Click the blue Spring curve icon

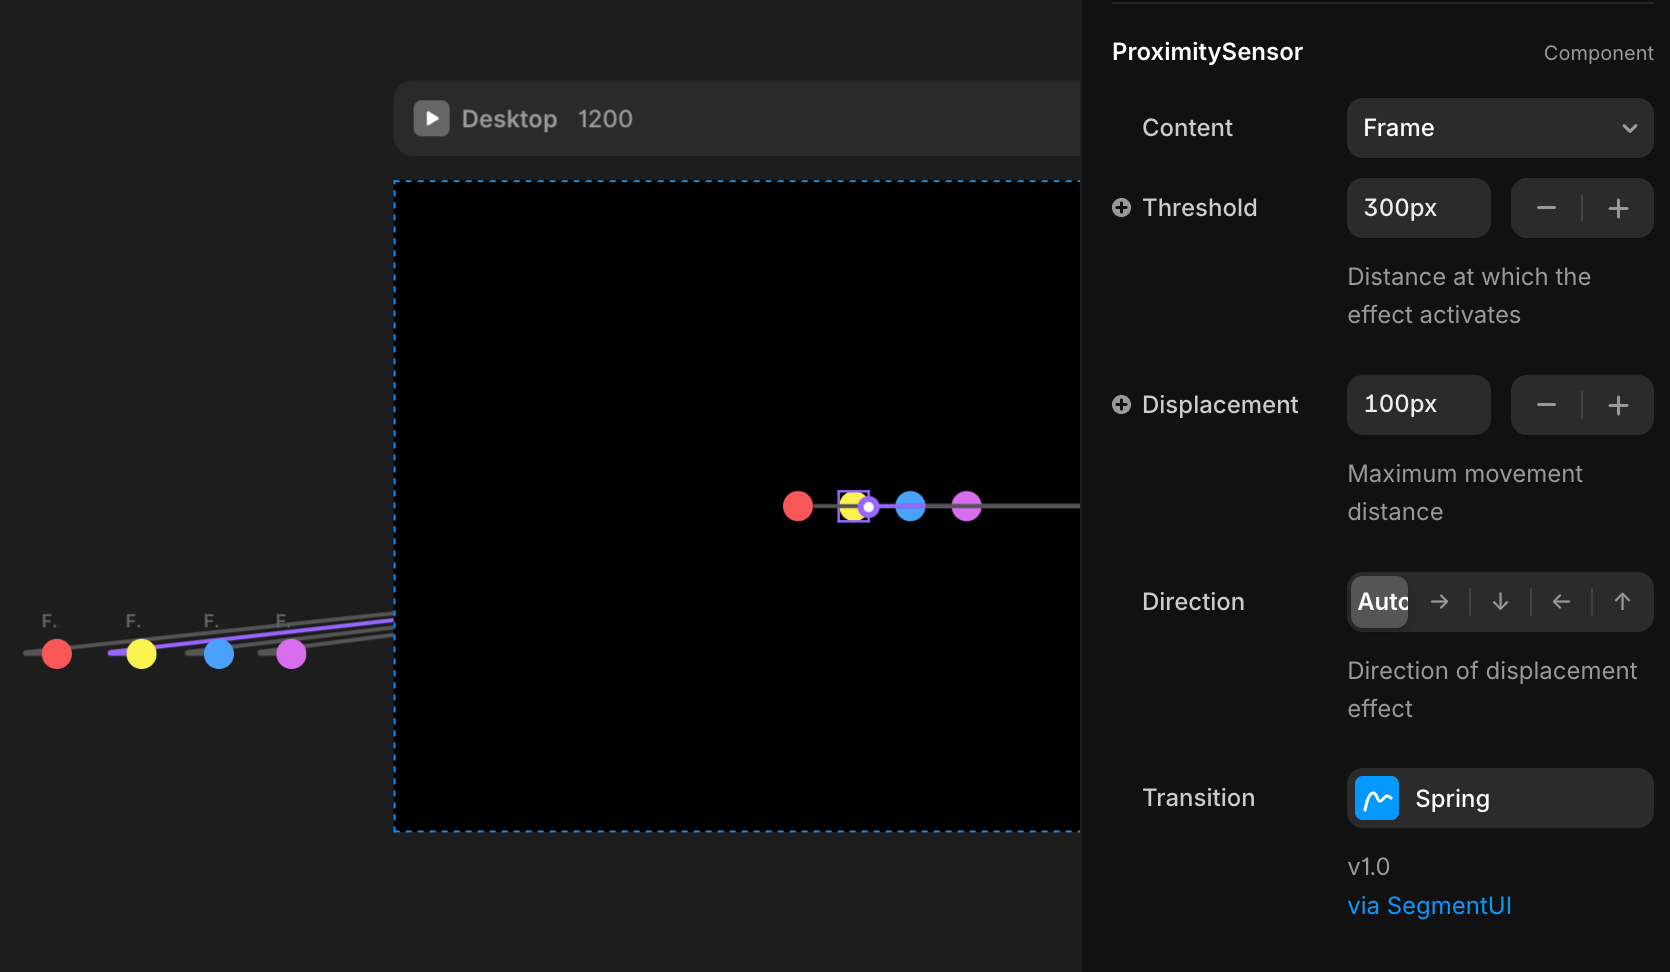[1377, 798]
